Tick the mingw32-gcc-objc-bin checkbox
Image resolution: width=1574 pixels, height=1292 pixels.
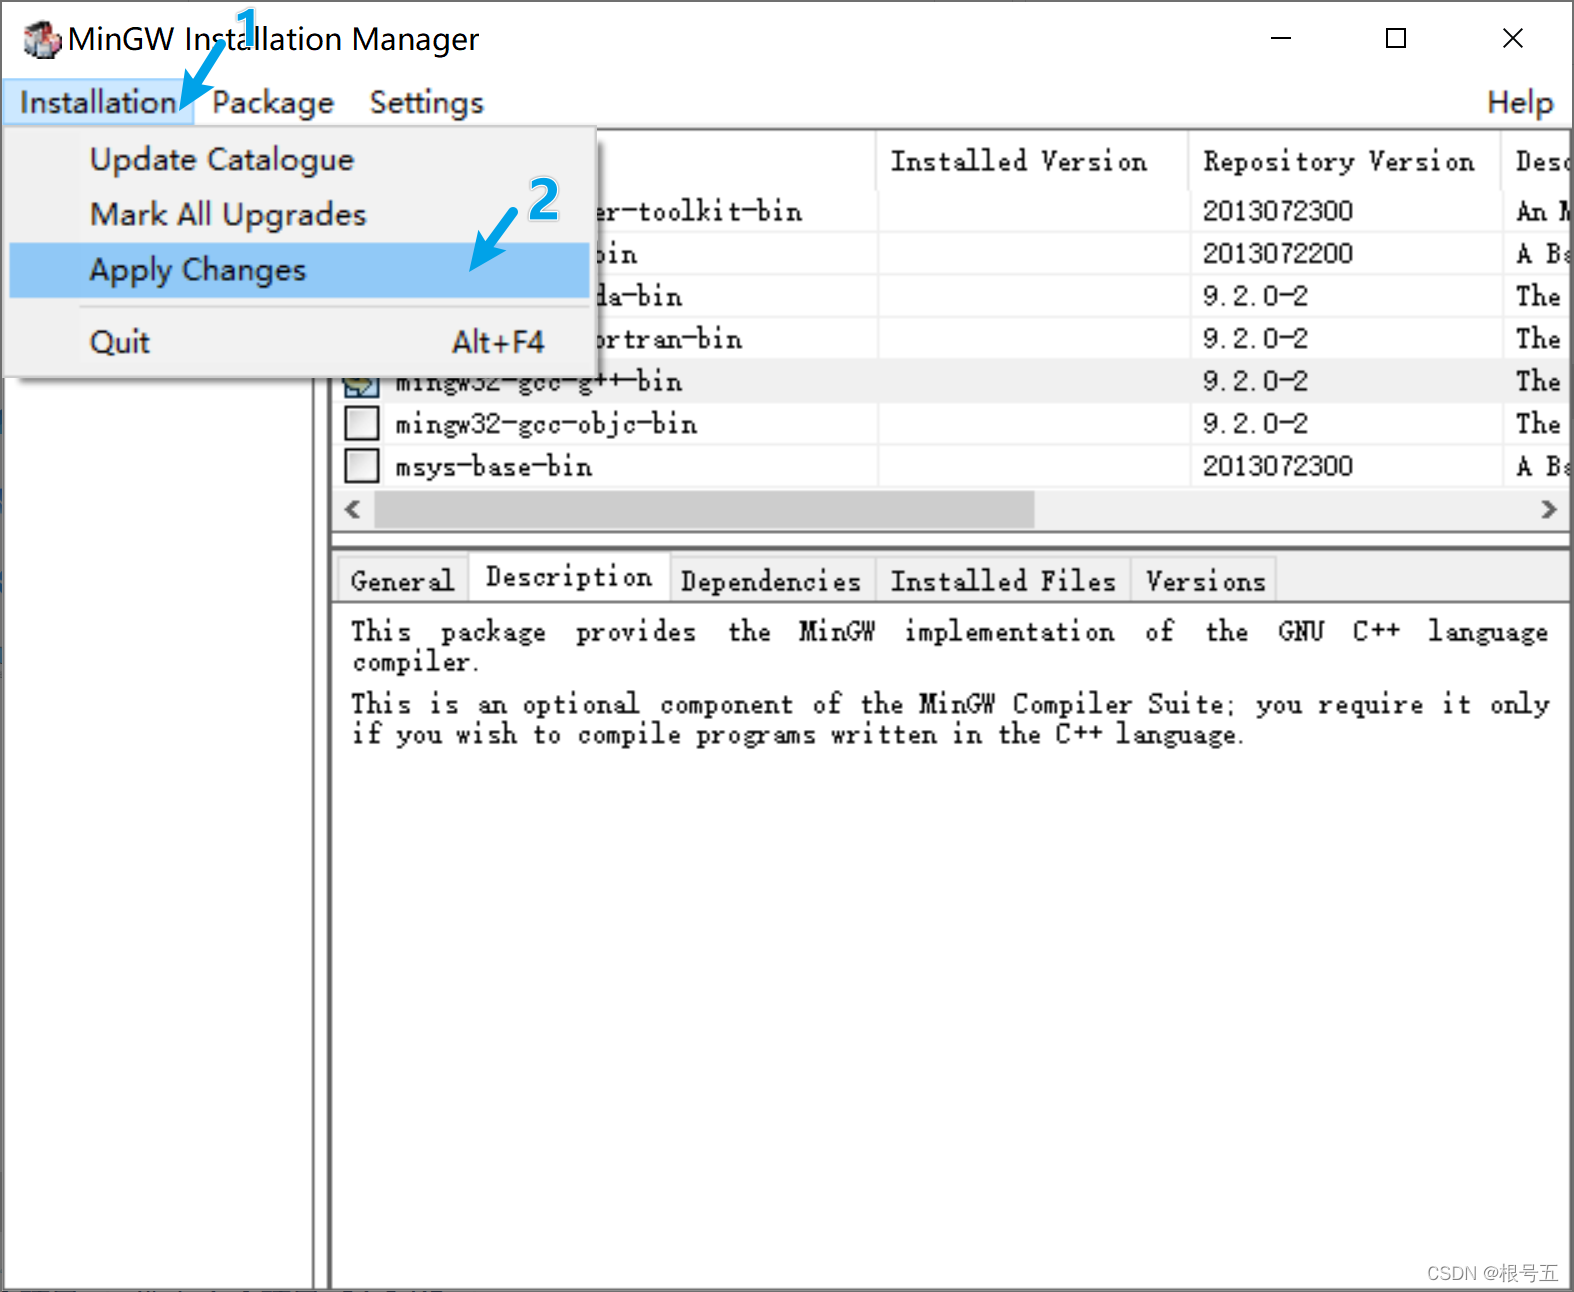tap(362, 423)
